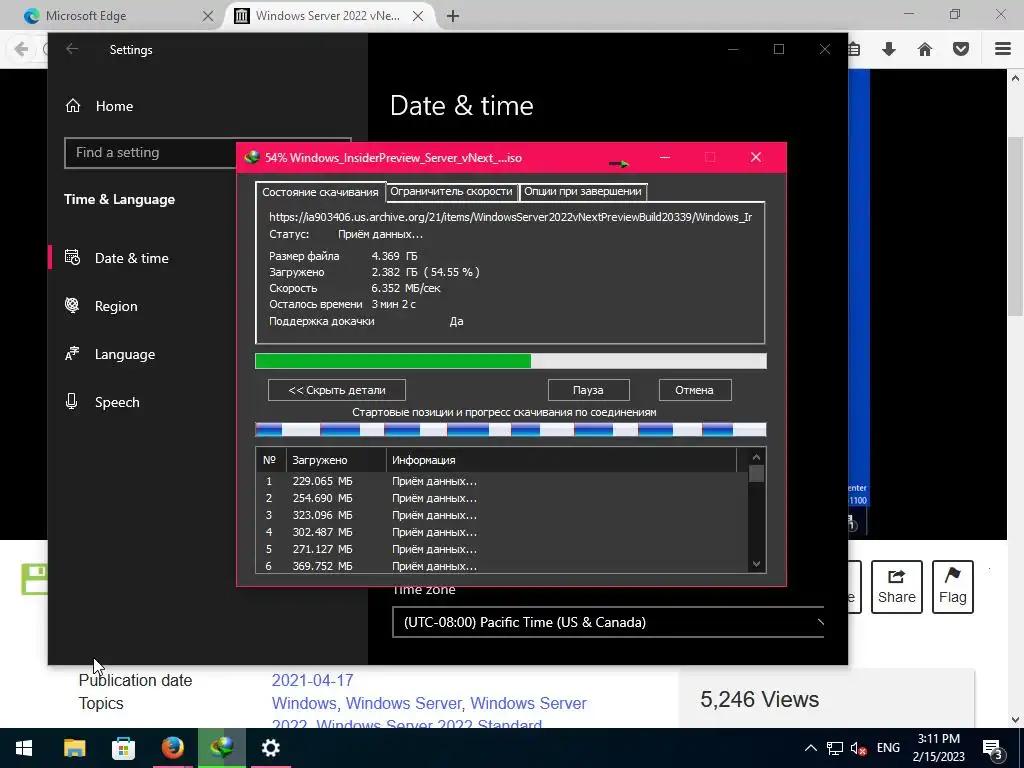The image size is (1024, 768).
Task: Click the connections segment progress bar
Action: [511, 430]
